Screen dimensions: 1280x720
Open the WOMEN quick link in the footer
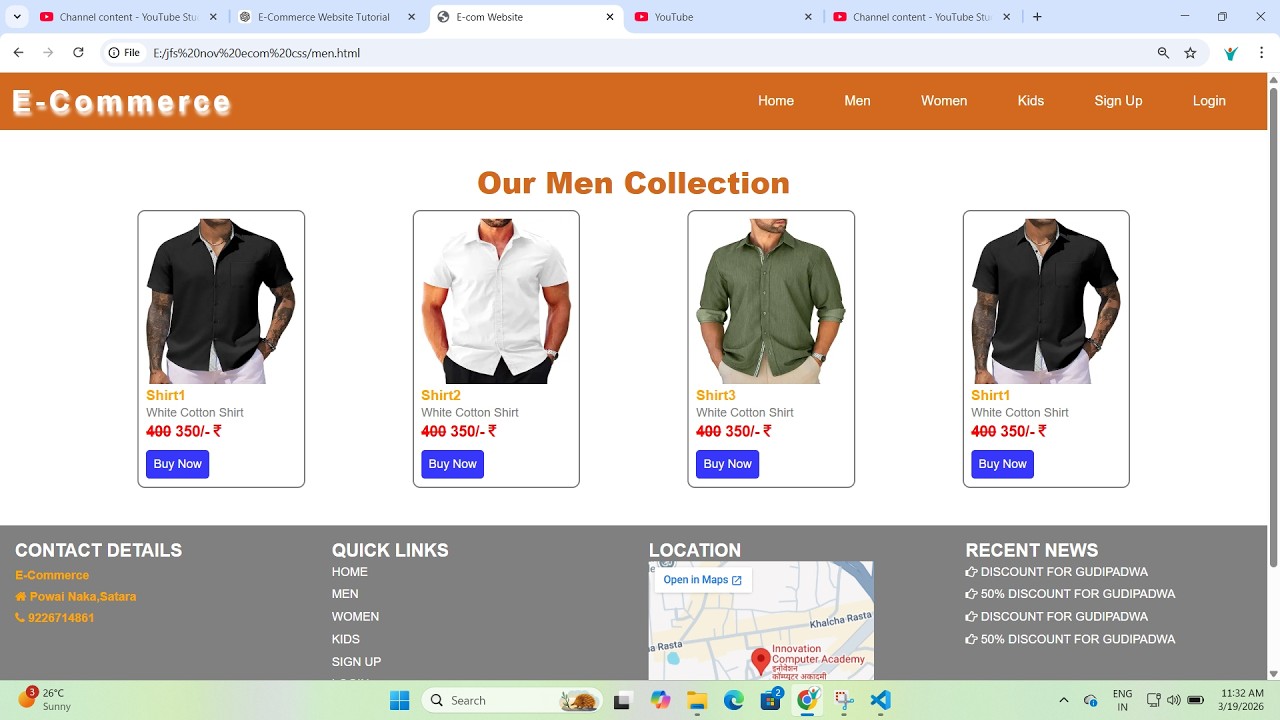(355, 617)
